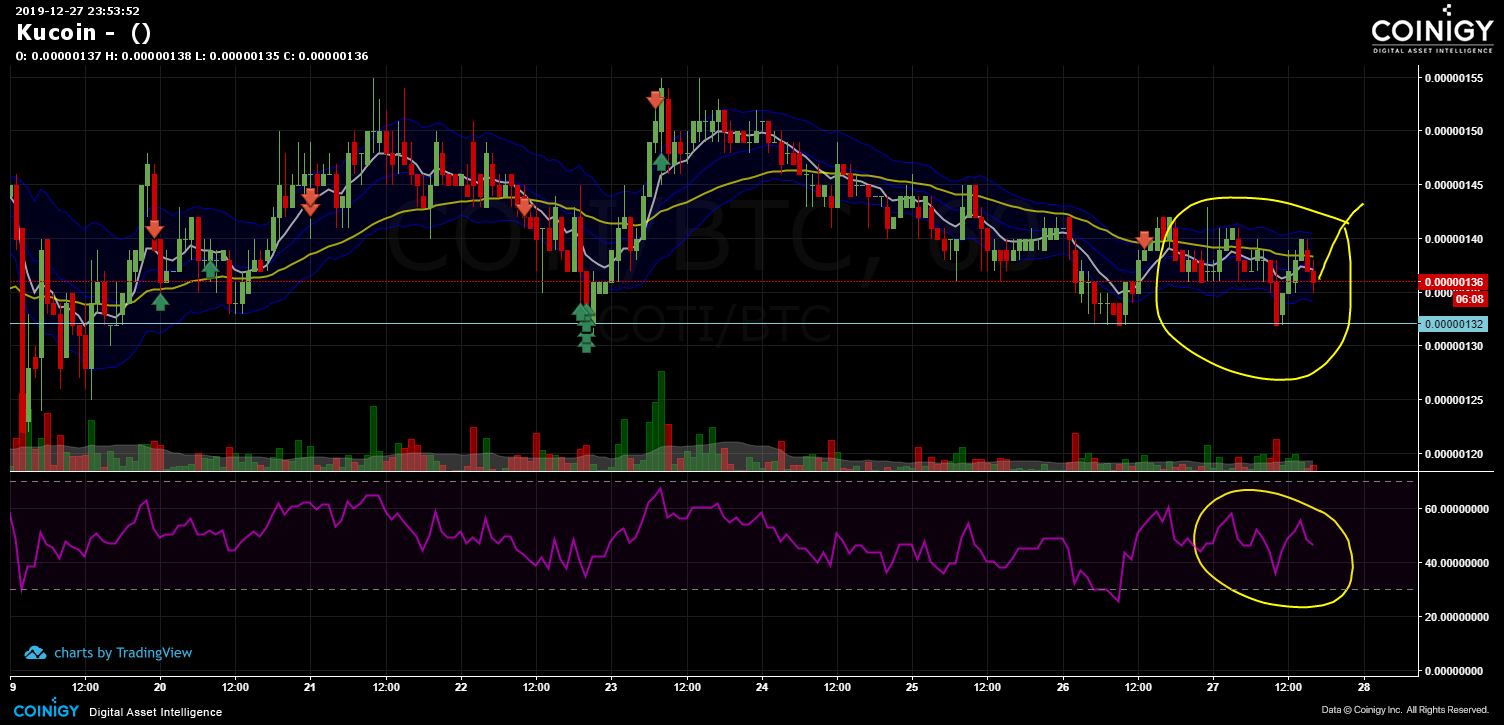Click the 06:08 candle countdown timer
Image resolution: width=1504 pixels, height=725 pixels.
coord(1468,298)
